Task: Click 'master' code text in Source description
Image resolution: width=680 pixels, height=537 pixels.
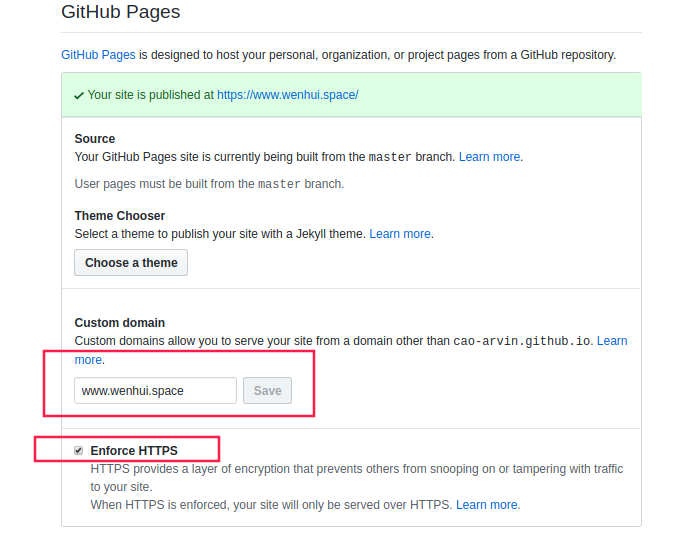Action: 389,157
